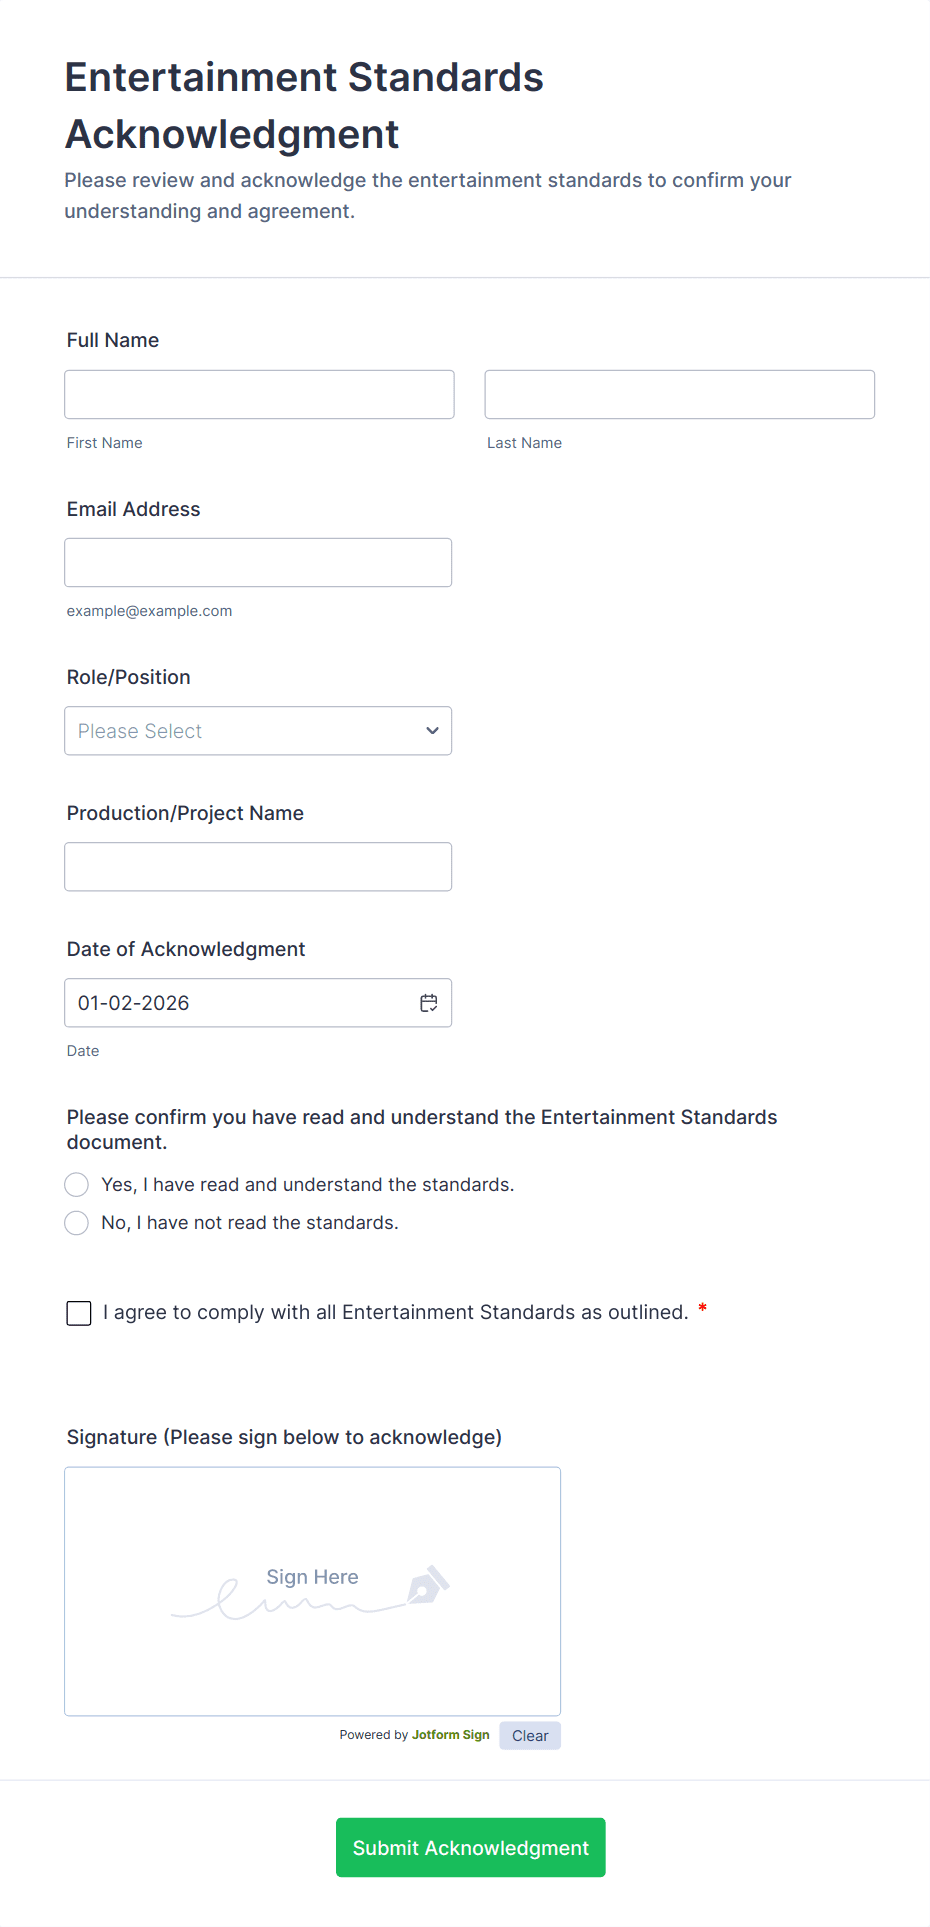Screen dimensions: 930x1927
Task: Open the Jotform Sign link
Action: 450,1735
